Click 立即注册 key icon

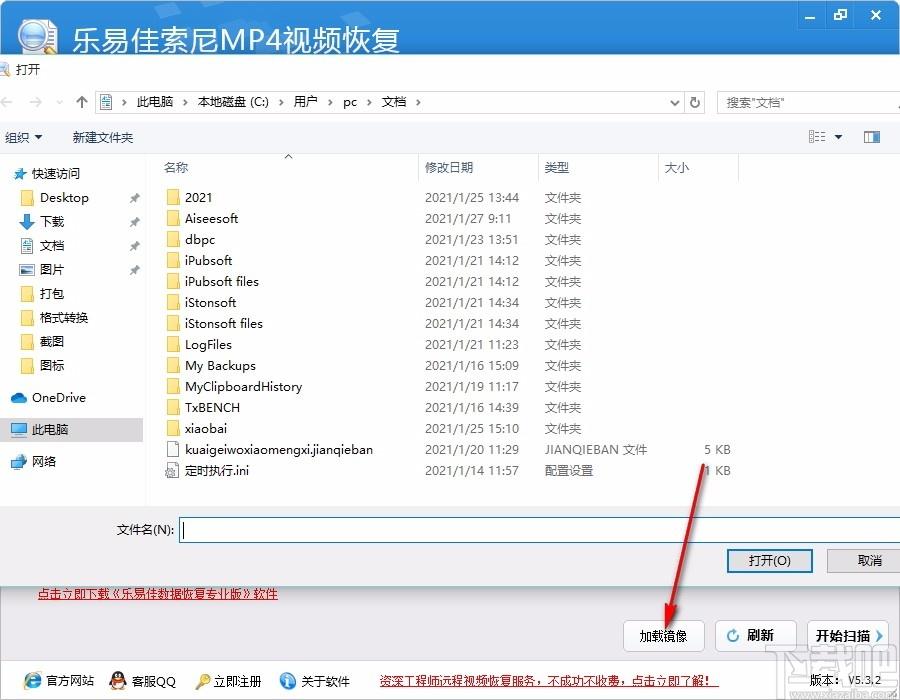202,682
